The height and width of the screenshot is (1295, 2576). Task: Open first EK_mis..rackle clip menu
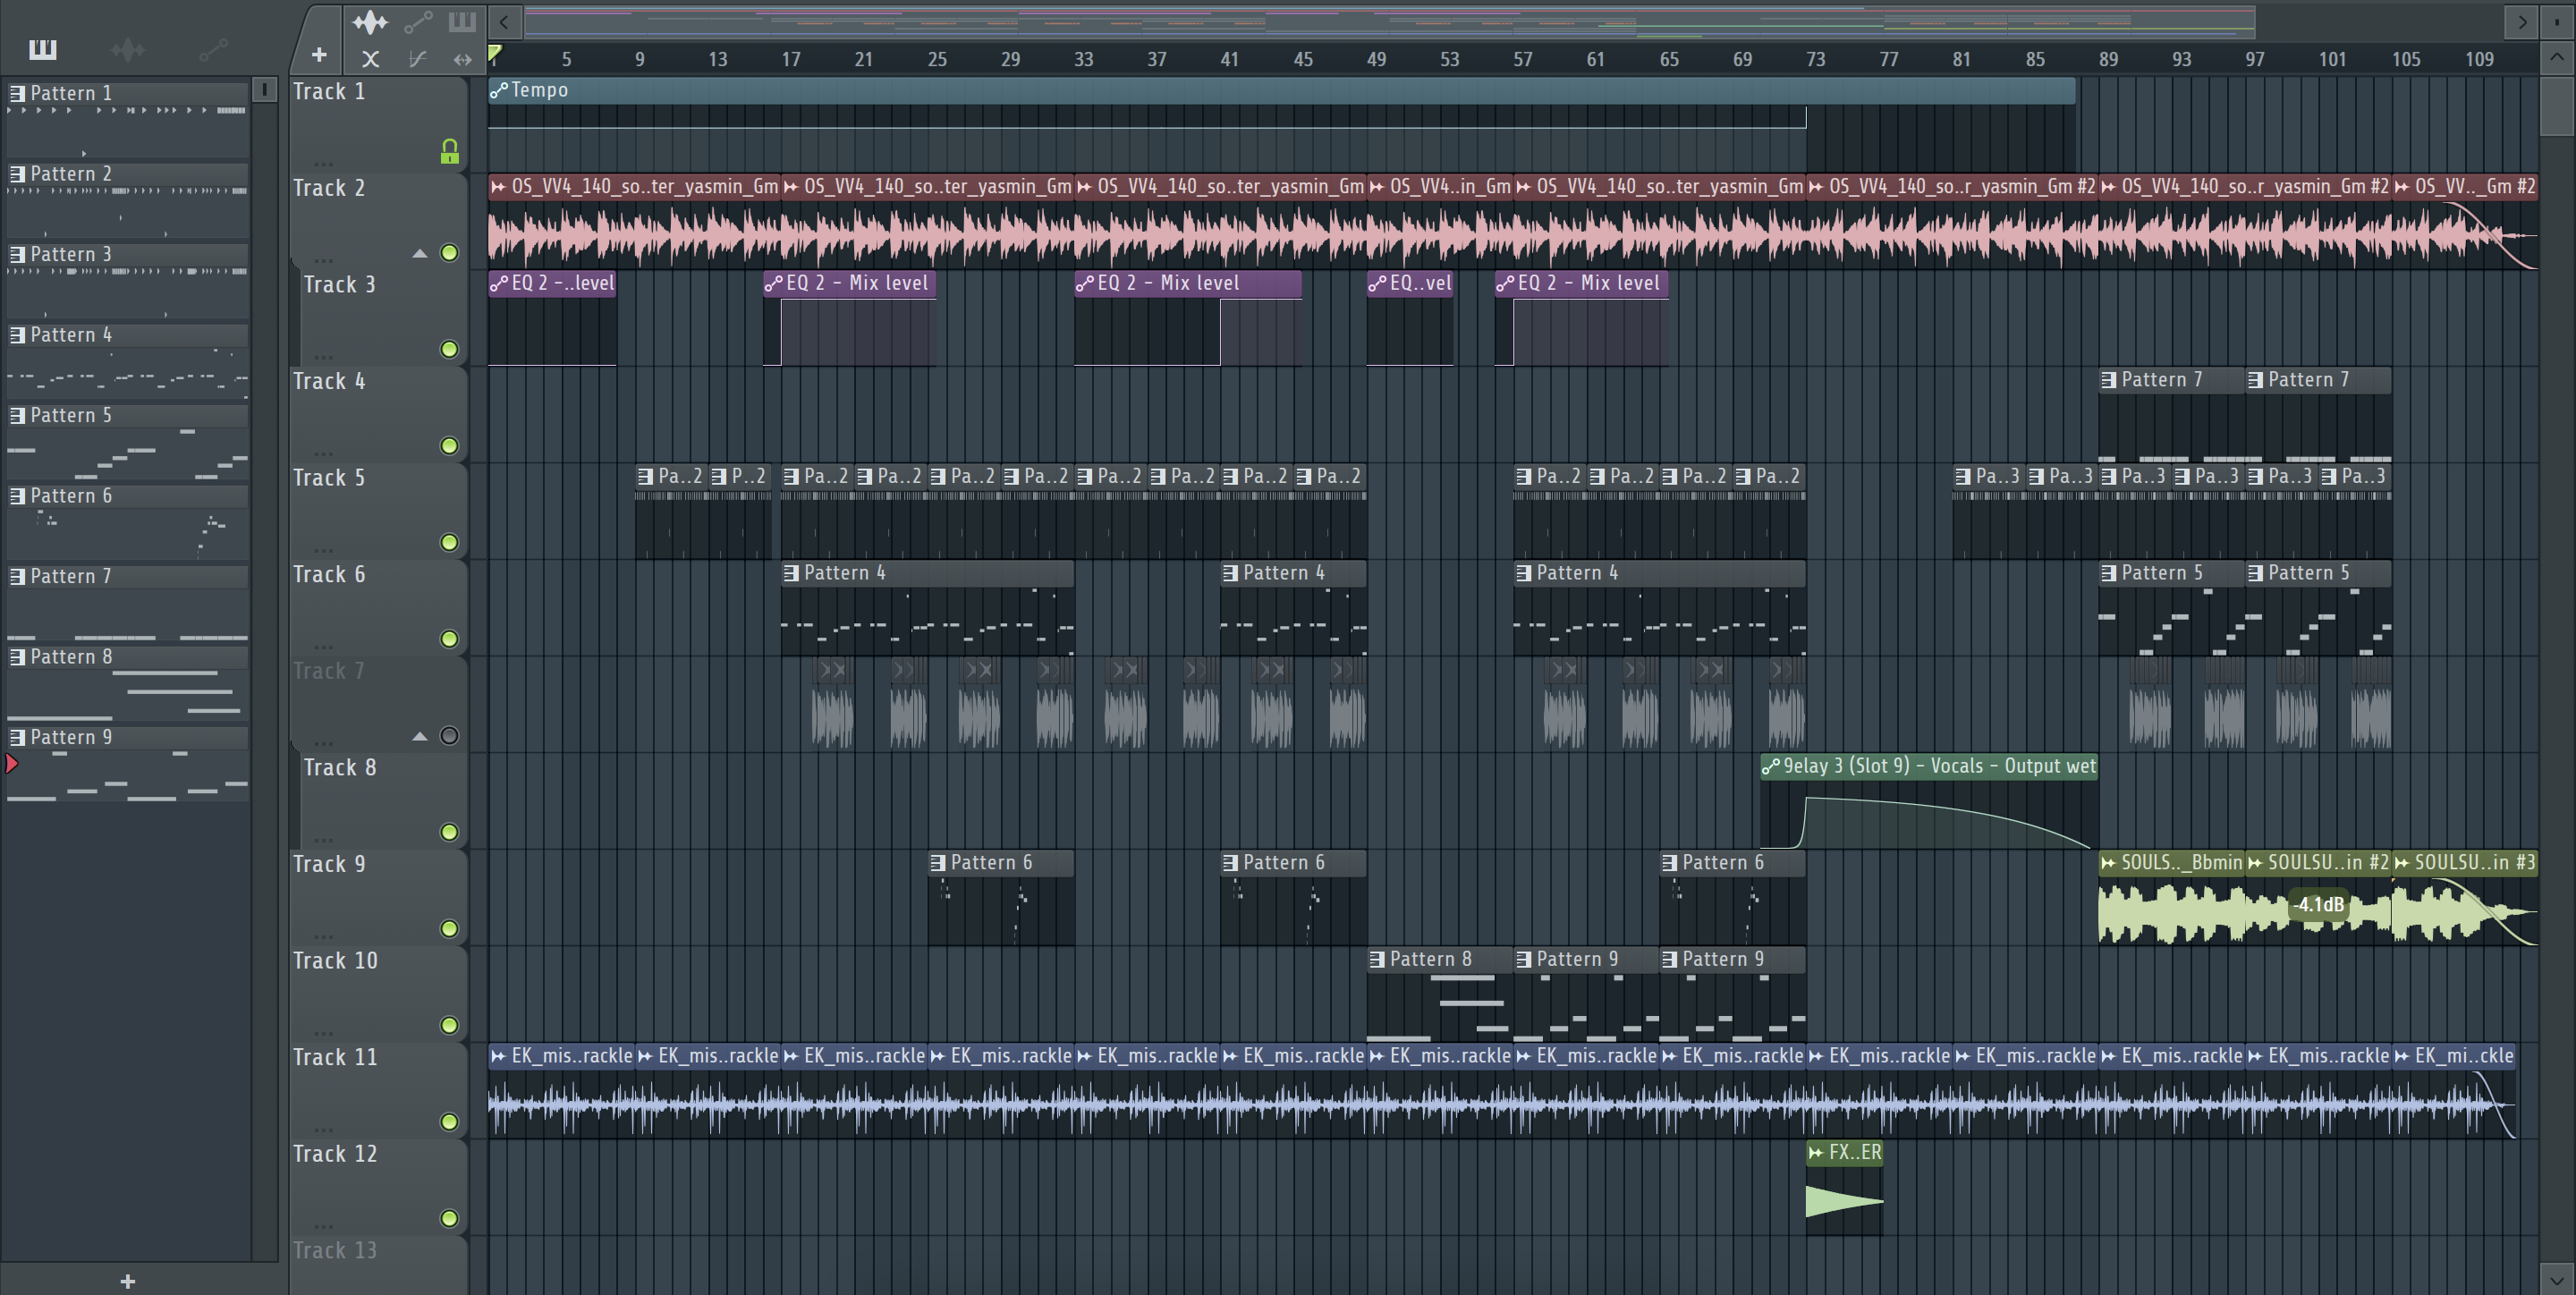pyautogui.click(x=498, y=1056)
